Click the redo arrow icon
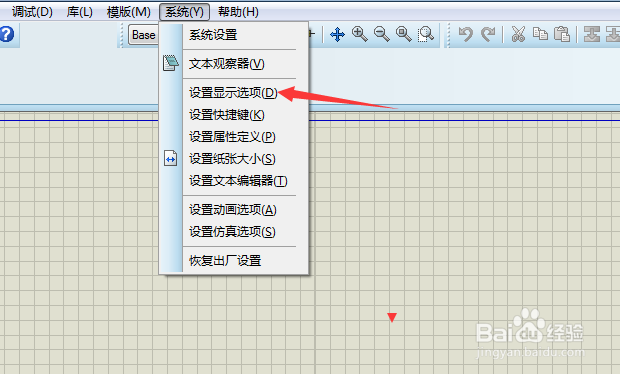 click(x=488, y=34)
